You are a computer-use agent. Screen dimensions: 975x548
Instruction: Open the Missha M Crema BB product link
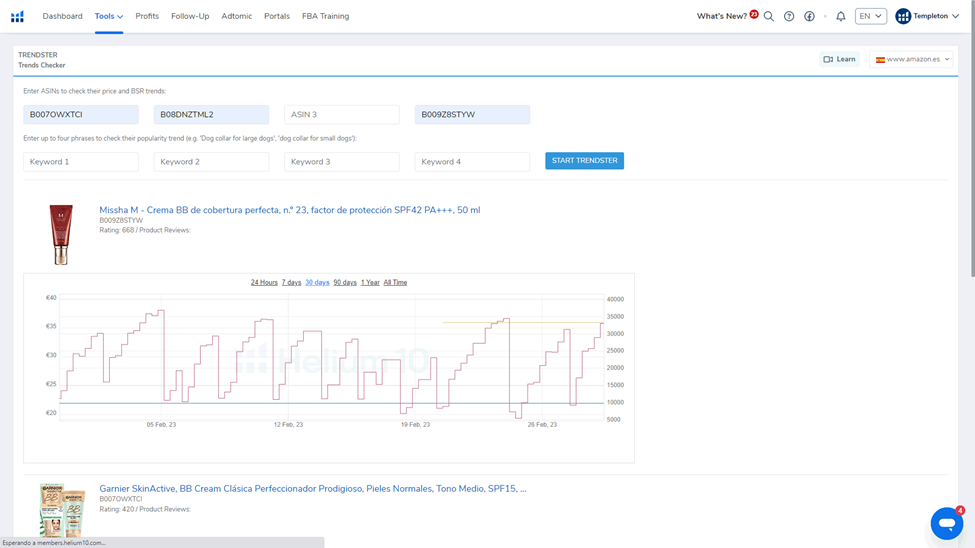click(x=290, y=210)
